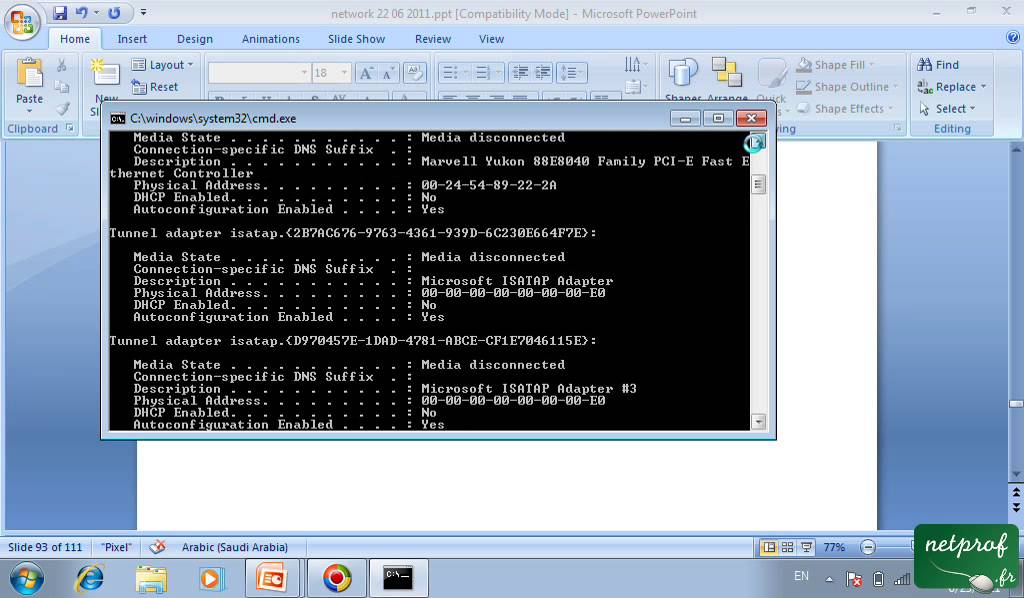This screenshot has width=1024, height=598.
Task: Click the Align Text icon
Action: pos(634,87)
